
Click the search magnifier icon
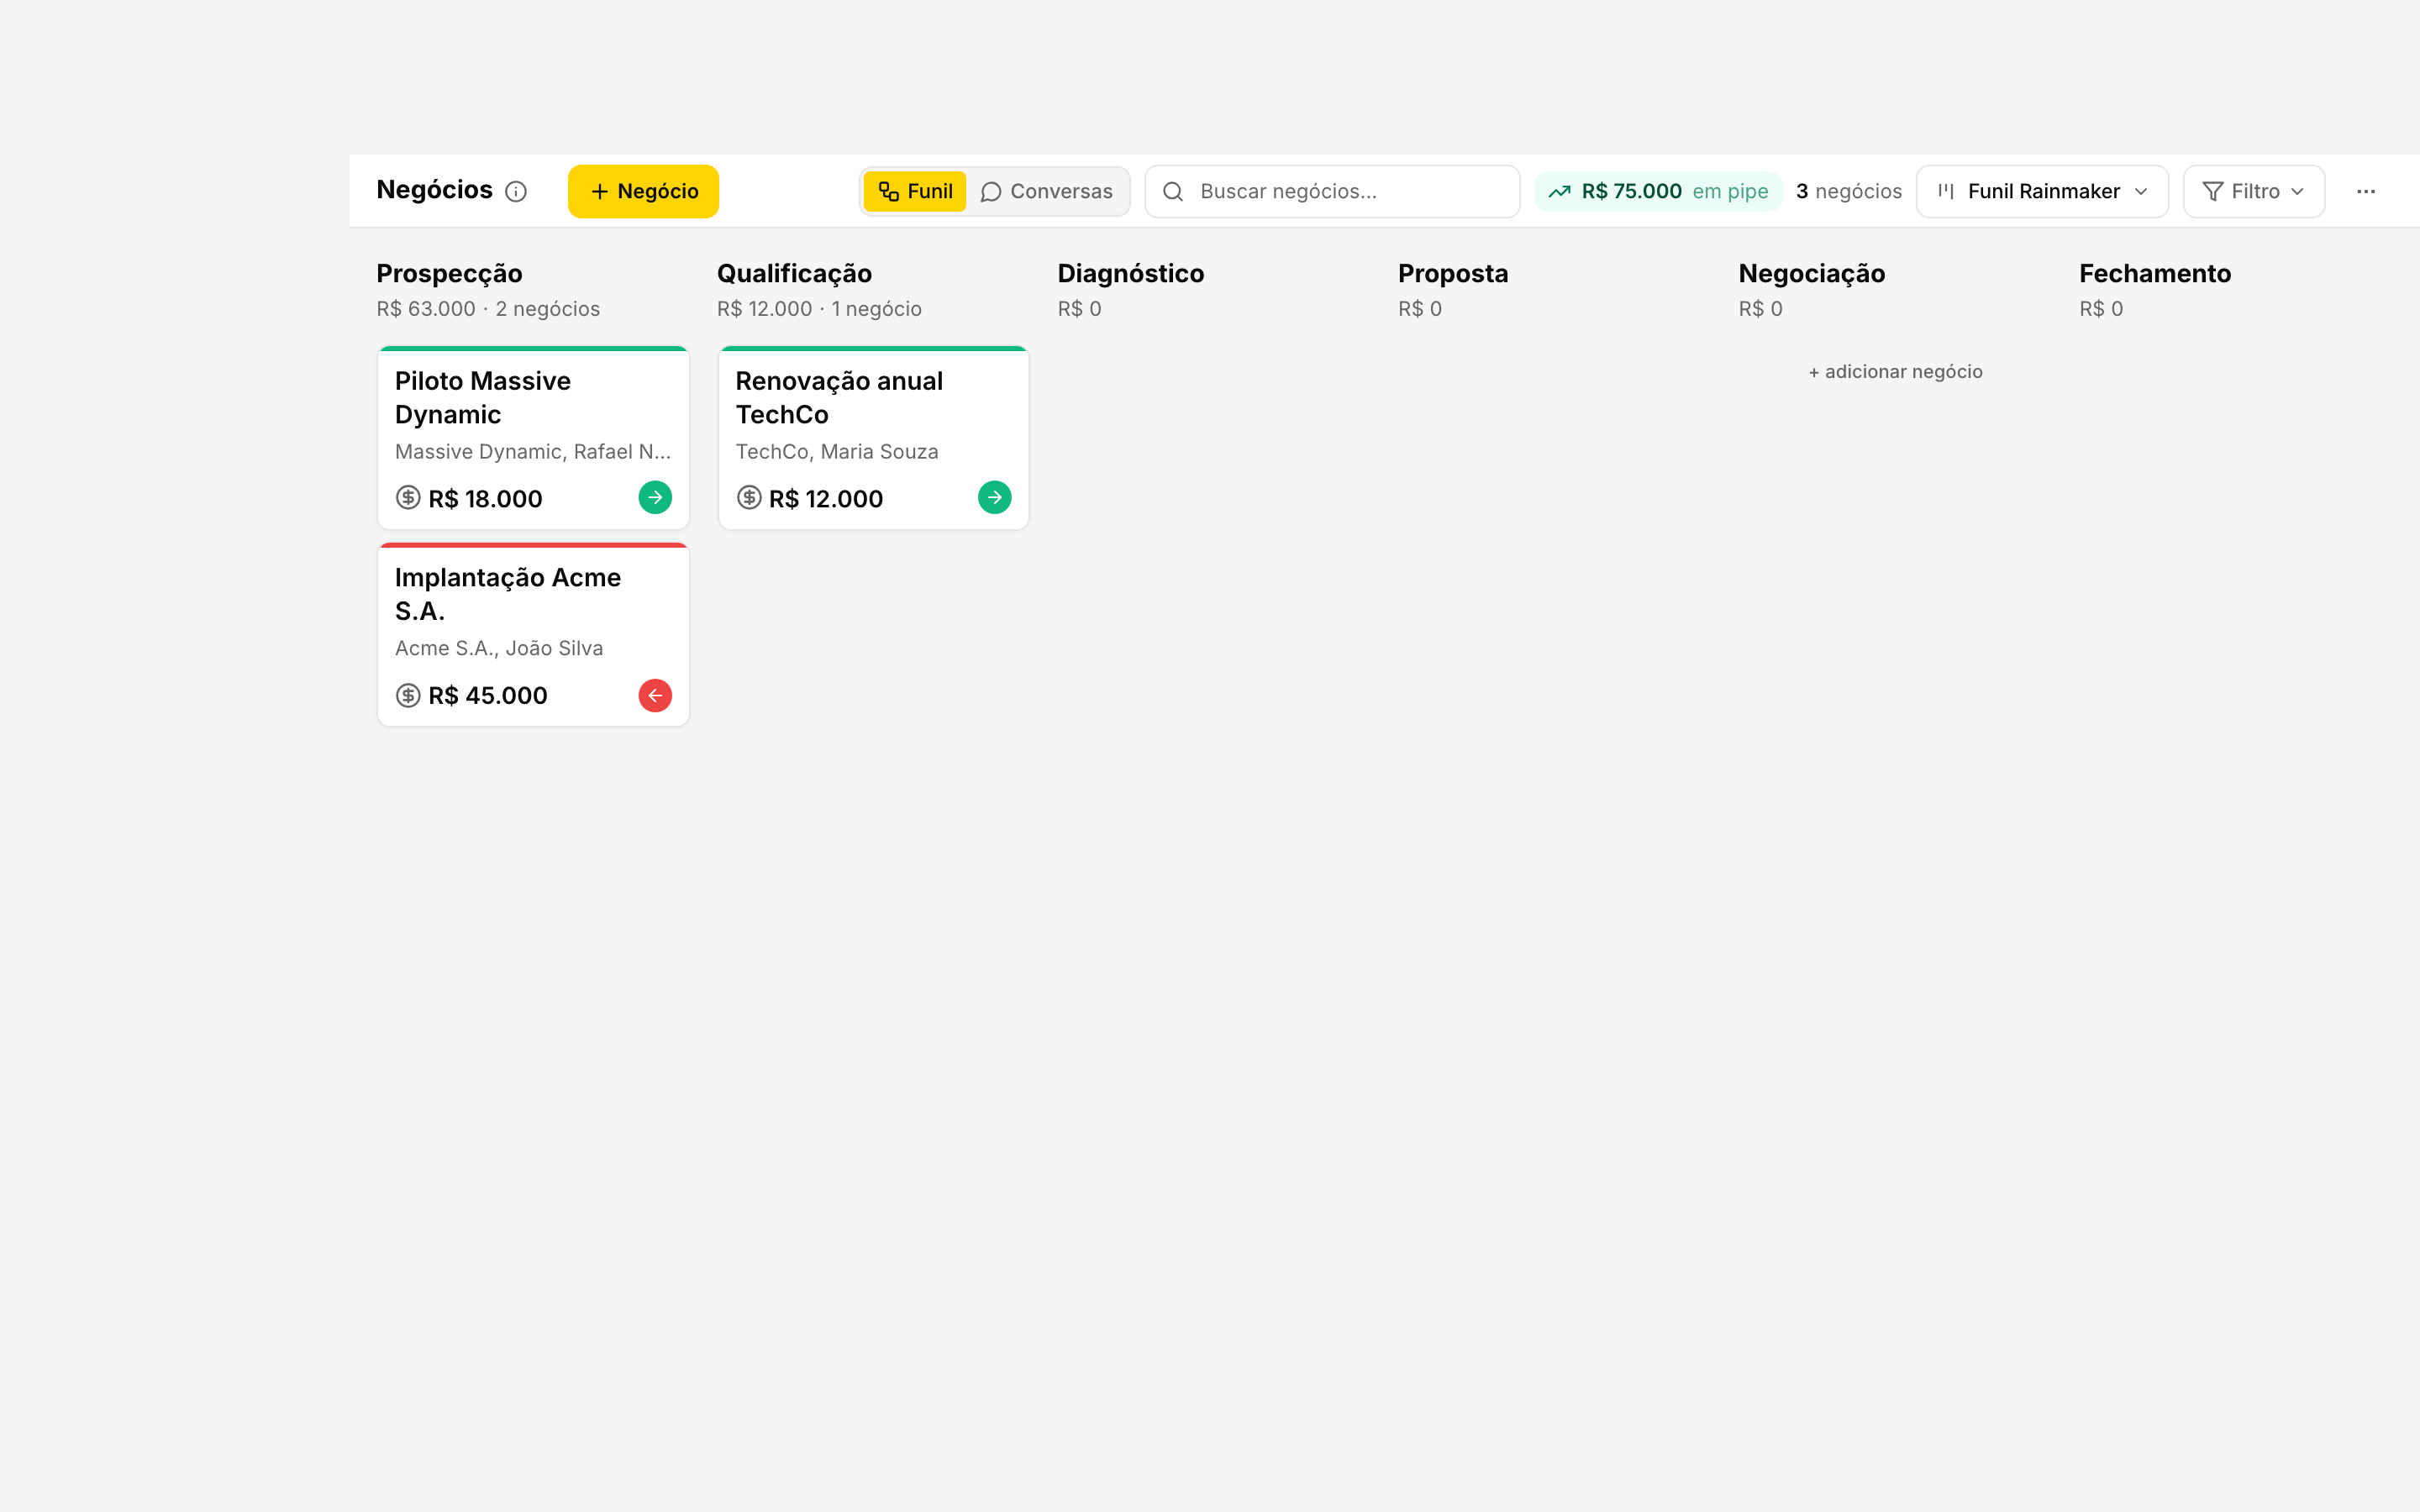tap(1173, 191)
